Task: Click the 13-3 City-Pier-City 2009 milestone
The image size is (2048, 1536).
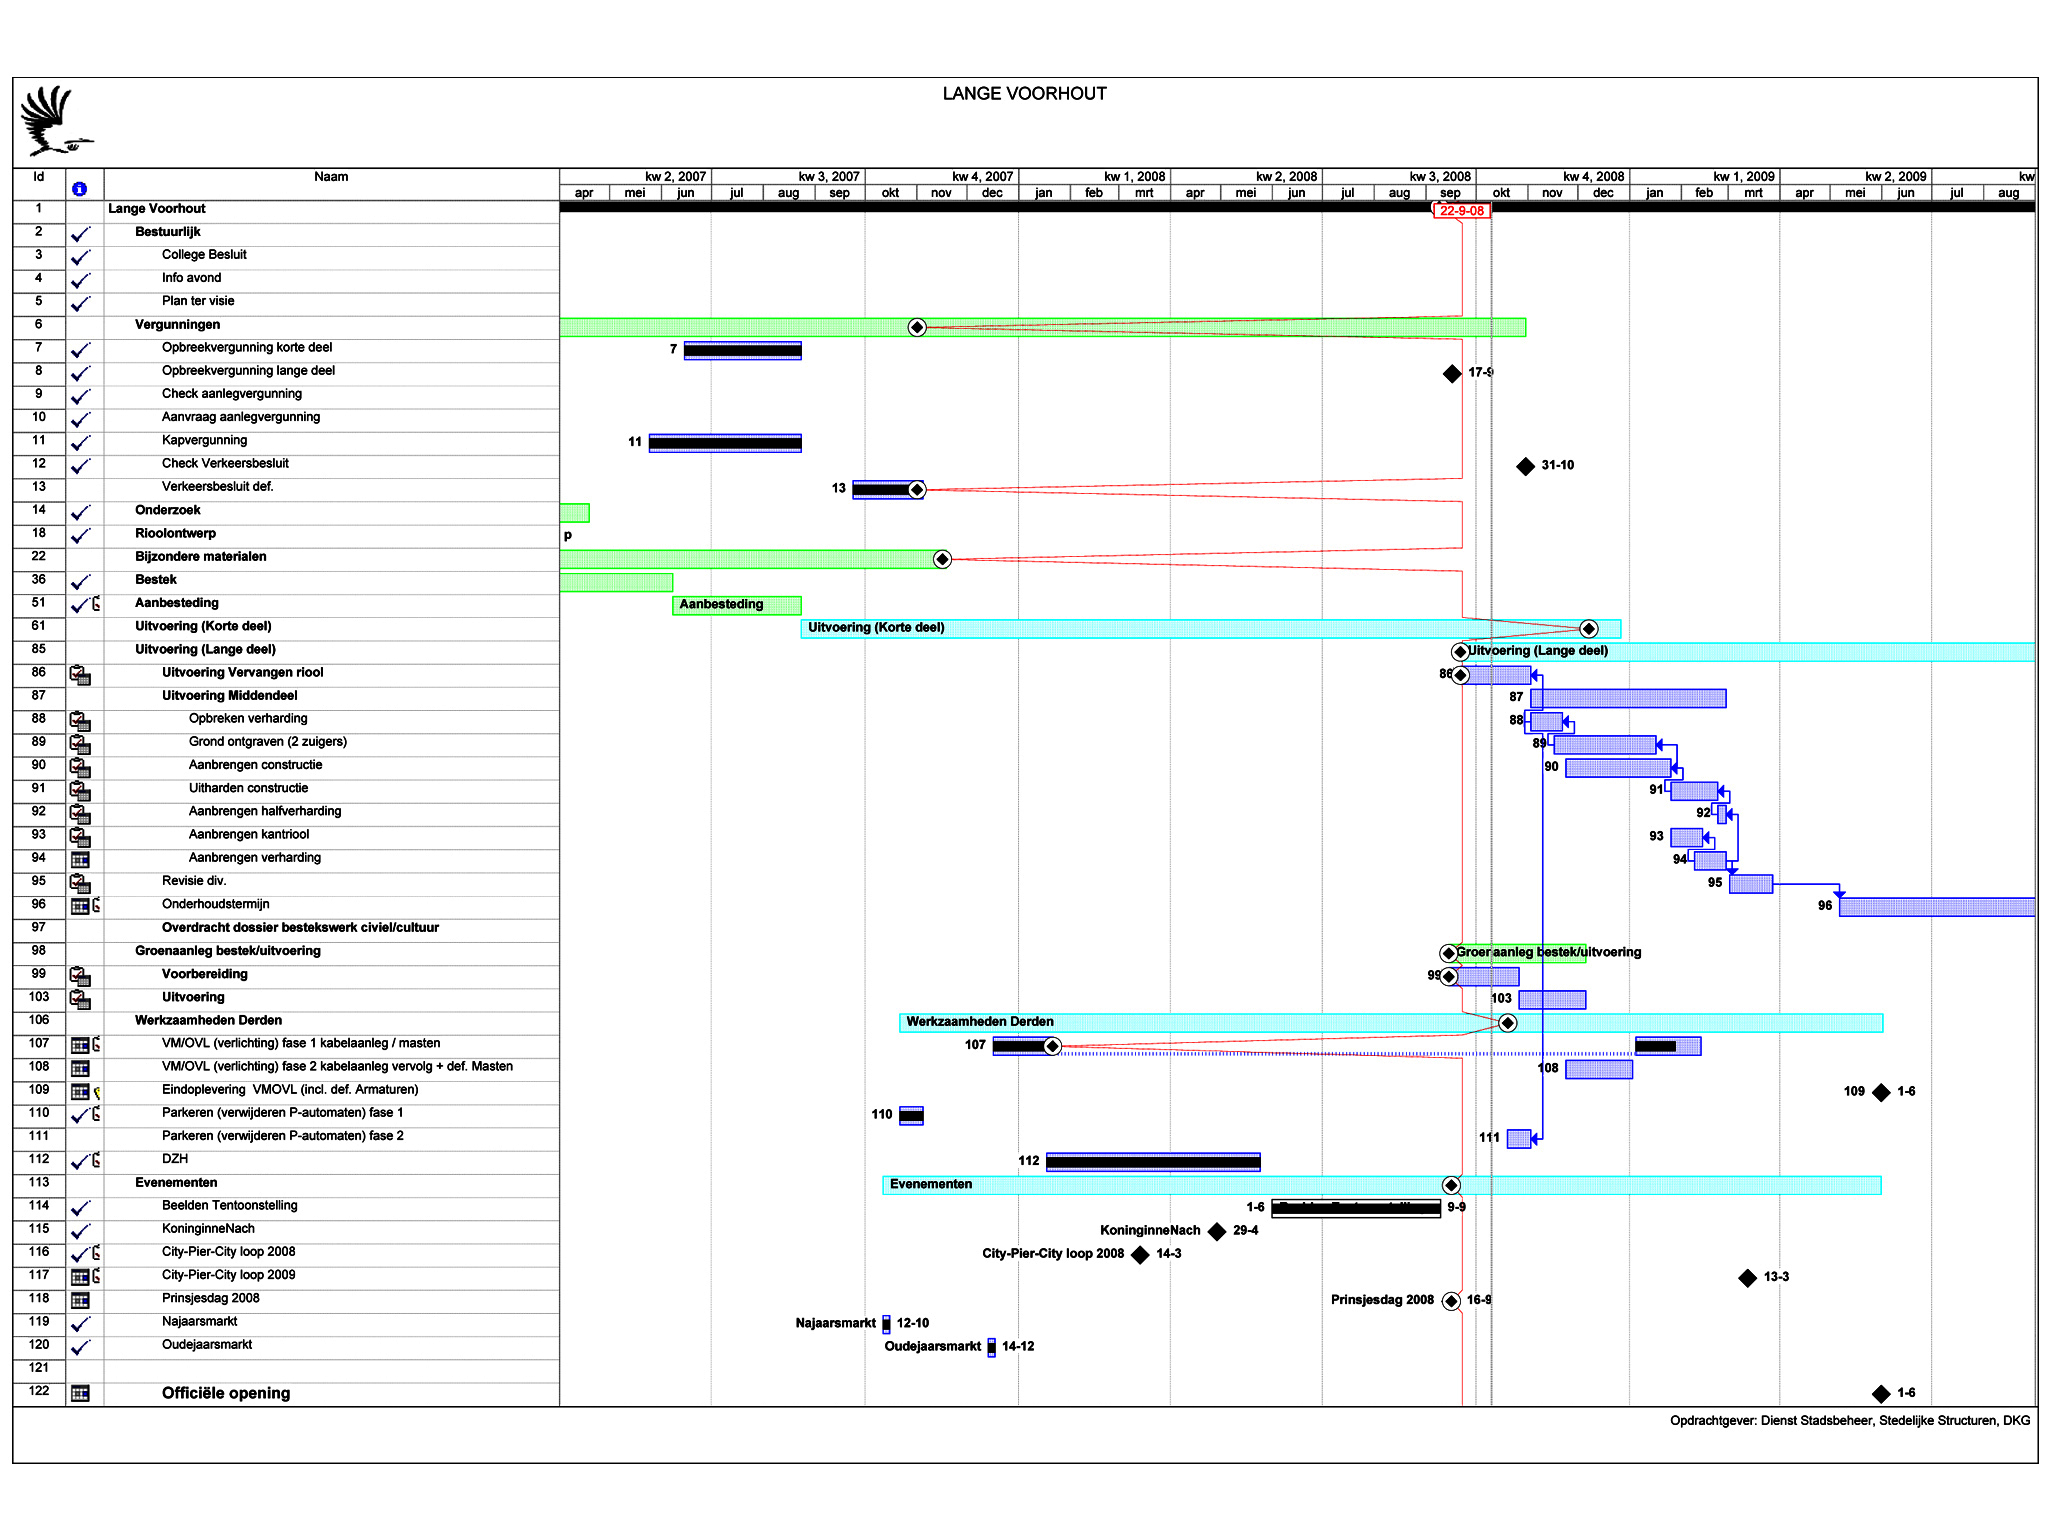Action: click(x=1747, y=1277)
